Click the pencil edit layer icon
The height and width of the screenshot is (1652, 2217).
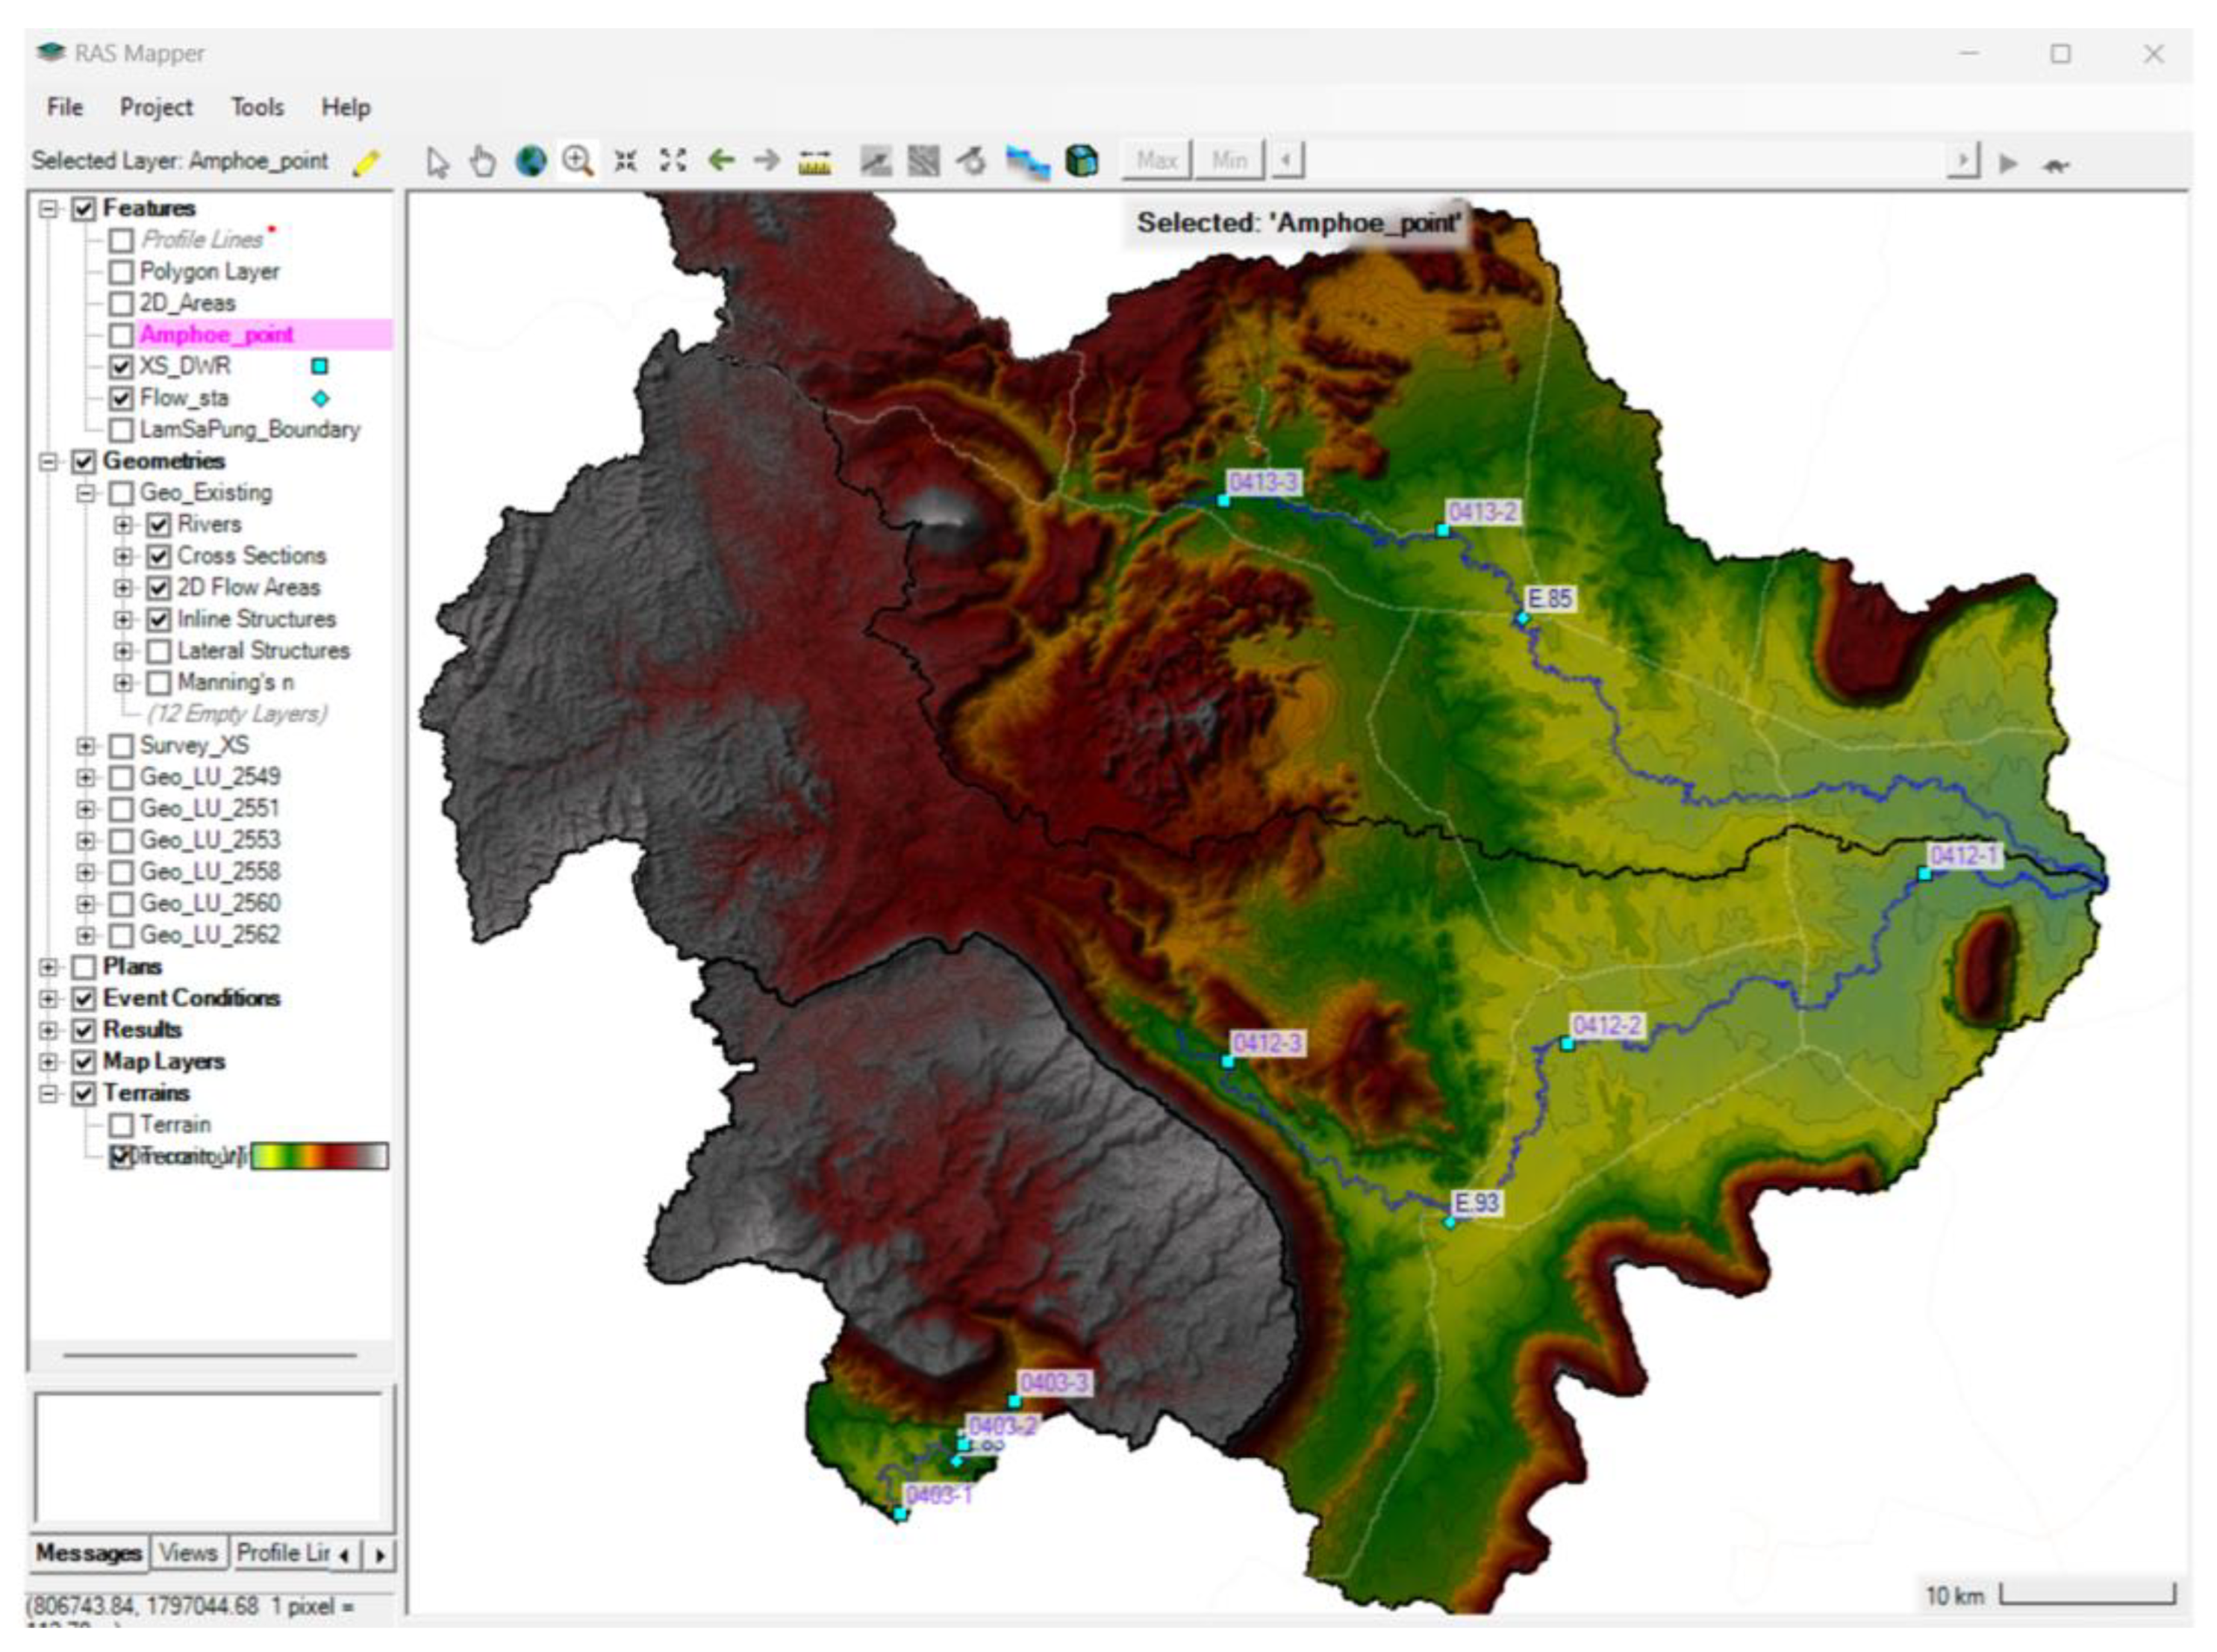coord(366,163)
